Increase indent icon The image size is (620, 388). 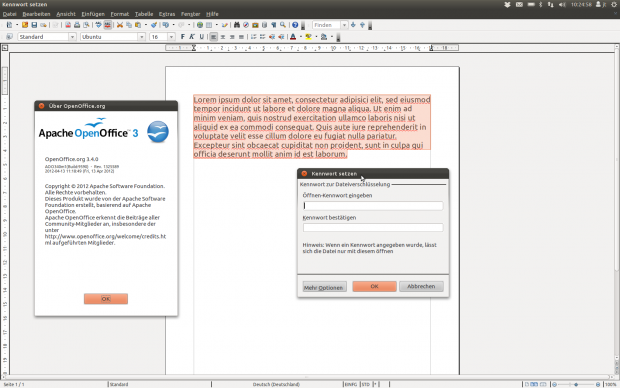point(281,37)
